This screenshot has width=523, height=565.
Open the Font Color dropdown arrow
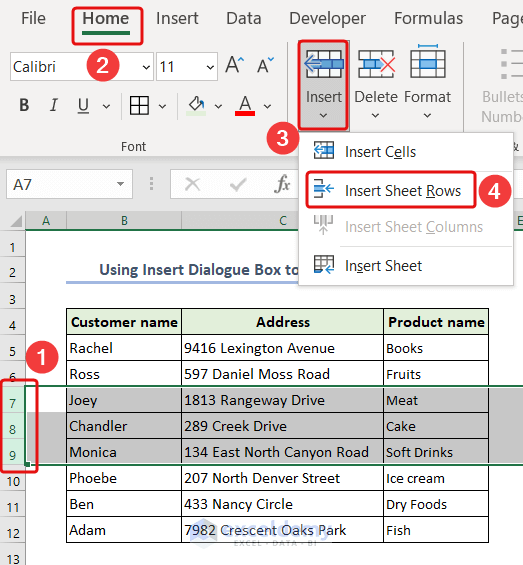pos(267,106)
